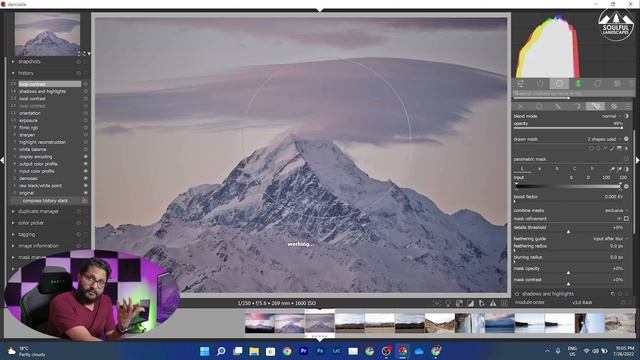Turn blending off with the X icon

521,106
